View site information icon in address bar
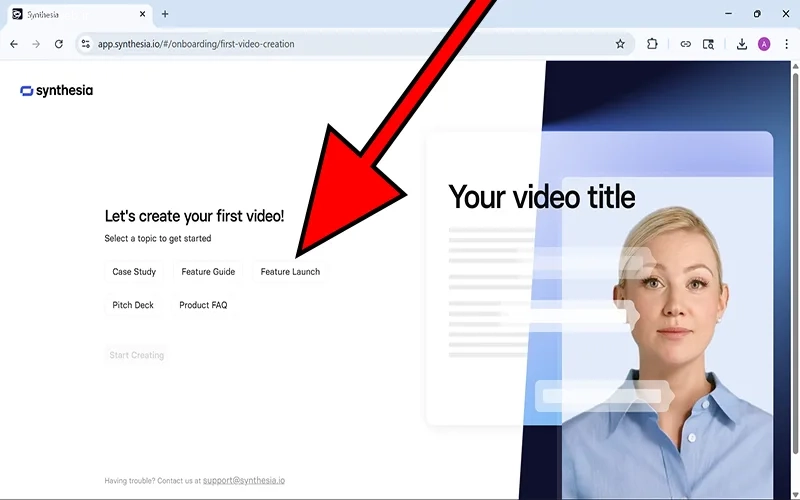The height and width of the screenshot is (500, 800). coord(86,44)
